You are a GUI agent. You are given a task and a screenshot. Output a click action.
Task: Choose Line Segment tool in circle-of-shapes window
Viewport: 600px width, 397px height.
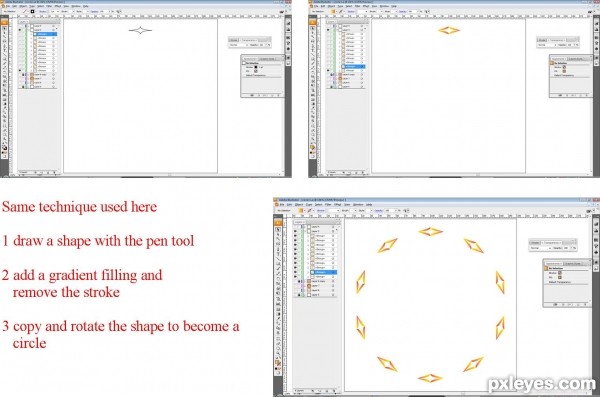point(278,259)
